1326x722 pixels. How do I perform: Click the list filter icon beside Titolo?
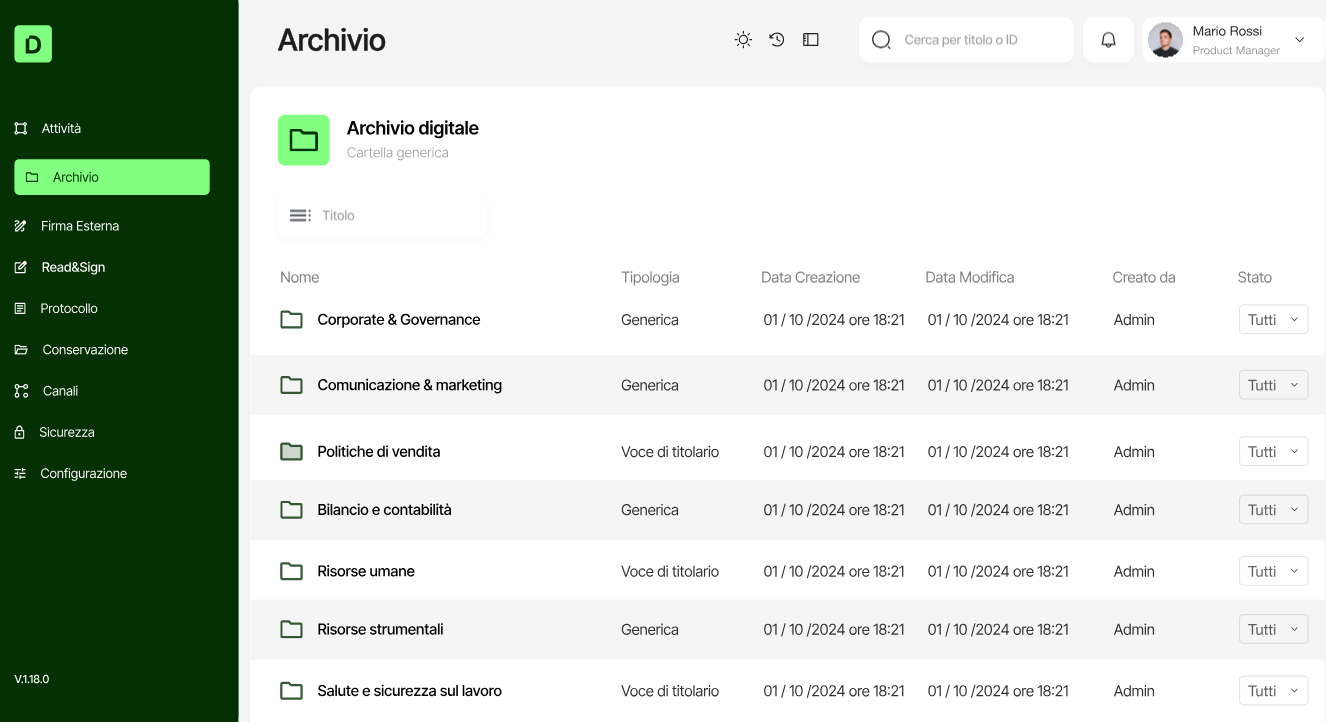(x=300, y=215)
